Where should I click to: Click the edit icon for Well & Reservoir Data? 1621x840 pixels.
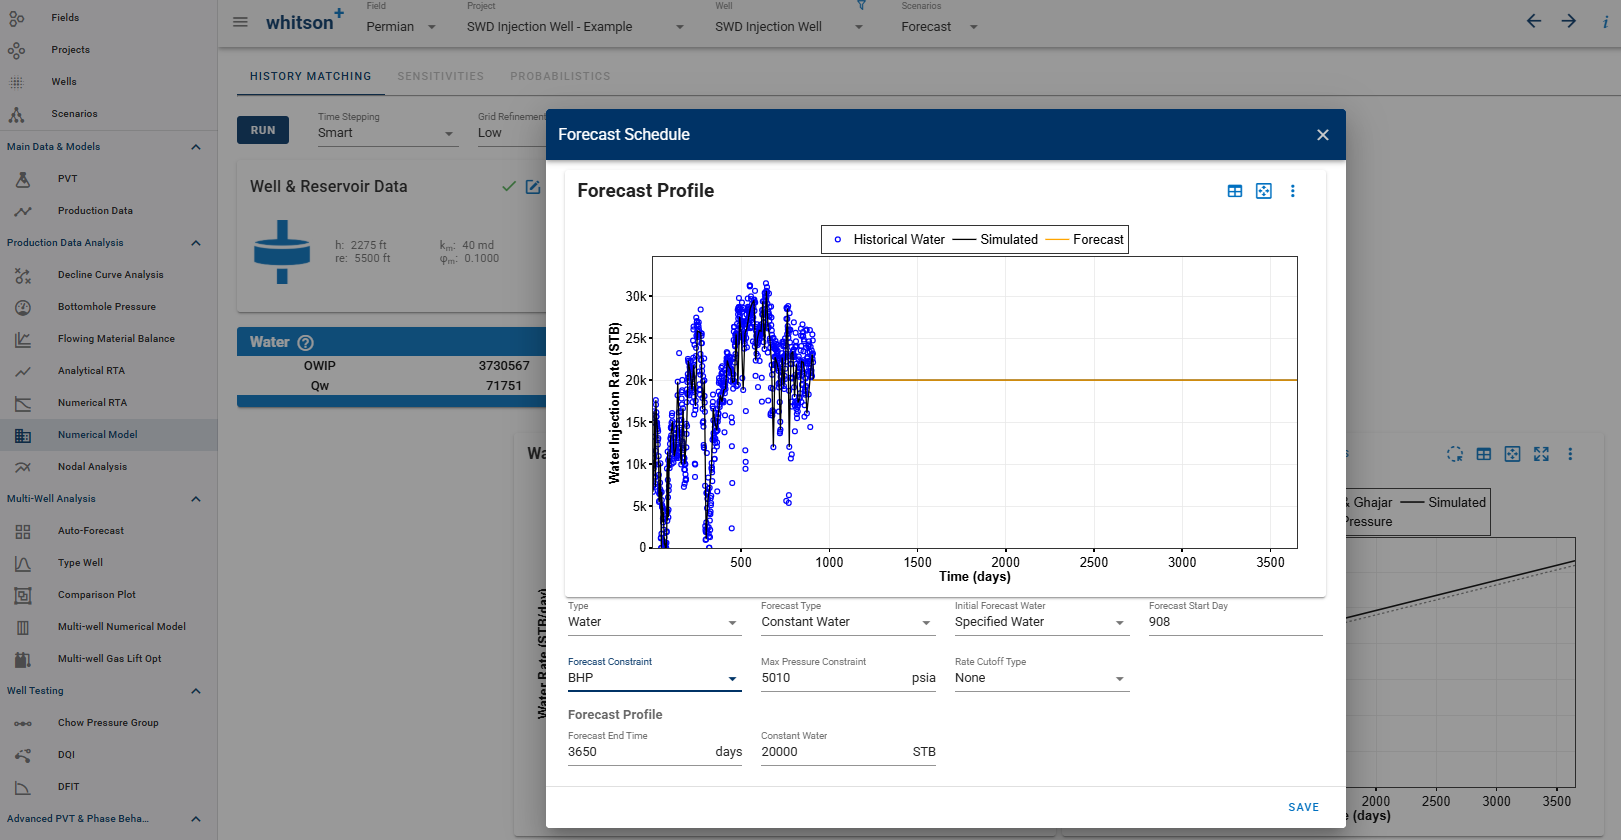click(533, 187)
